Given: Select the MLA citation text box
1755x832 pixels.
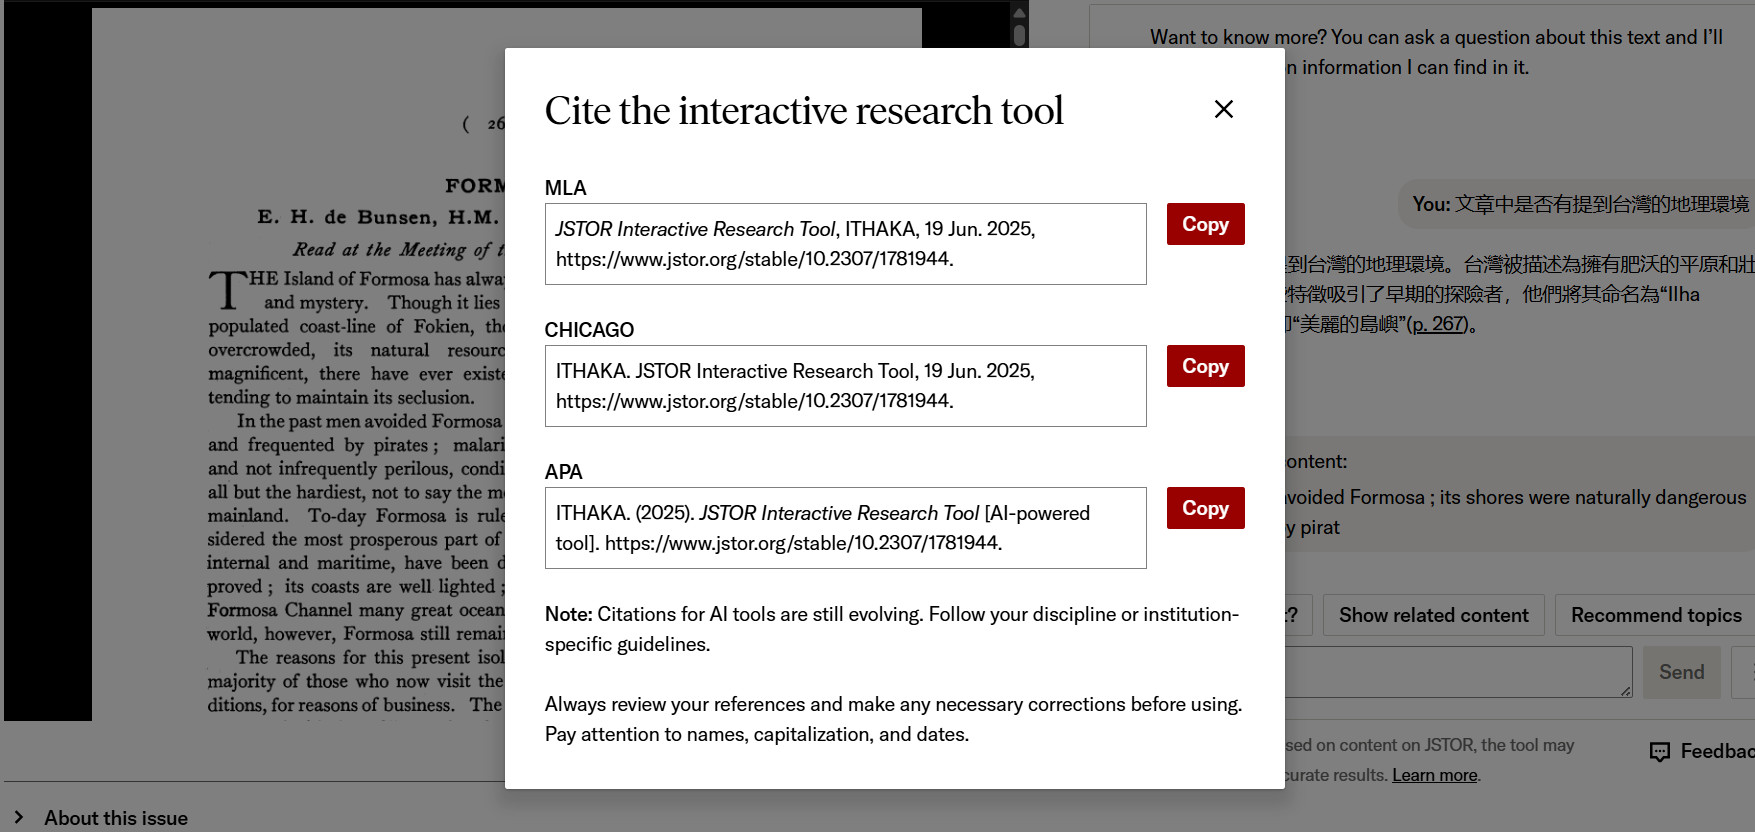Looking at the screenshot, I should [845, 244].
